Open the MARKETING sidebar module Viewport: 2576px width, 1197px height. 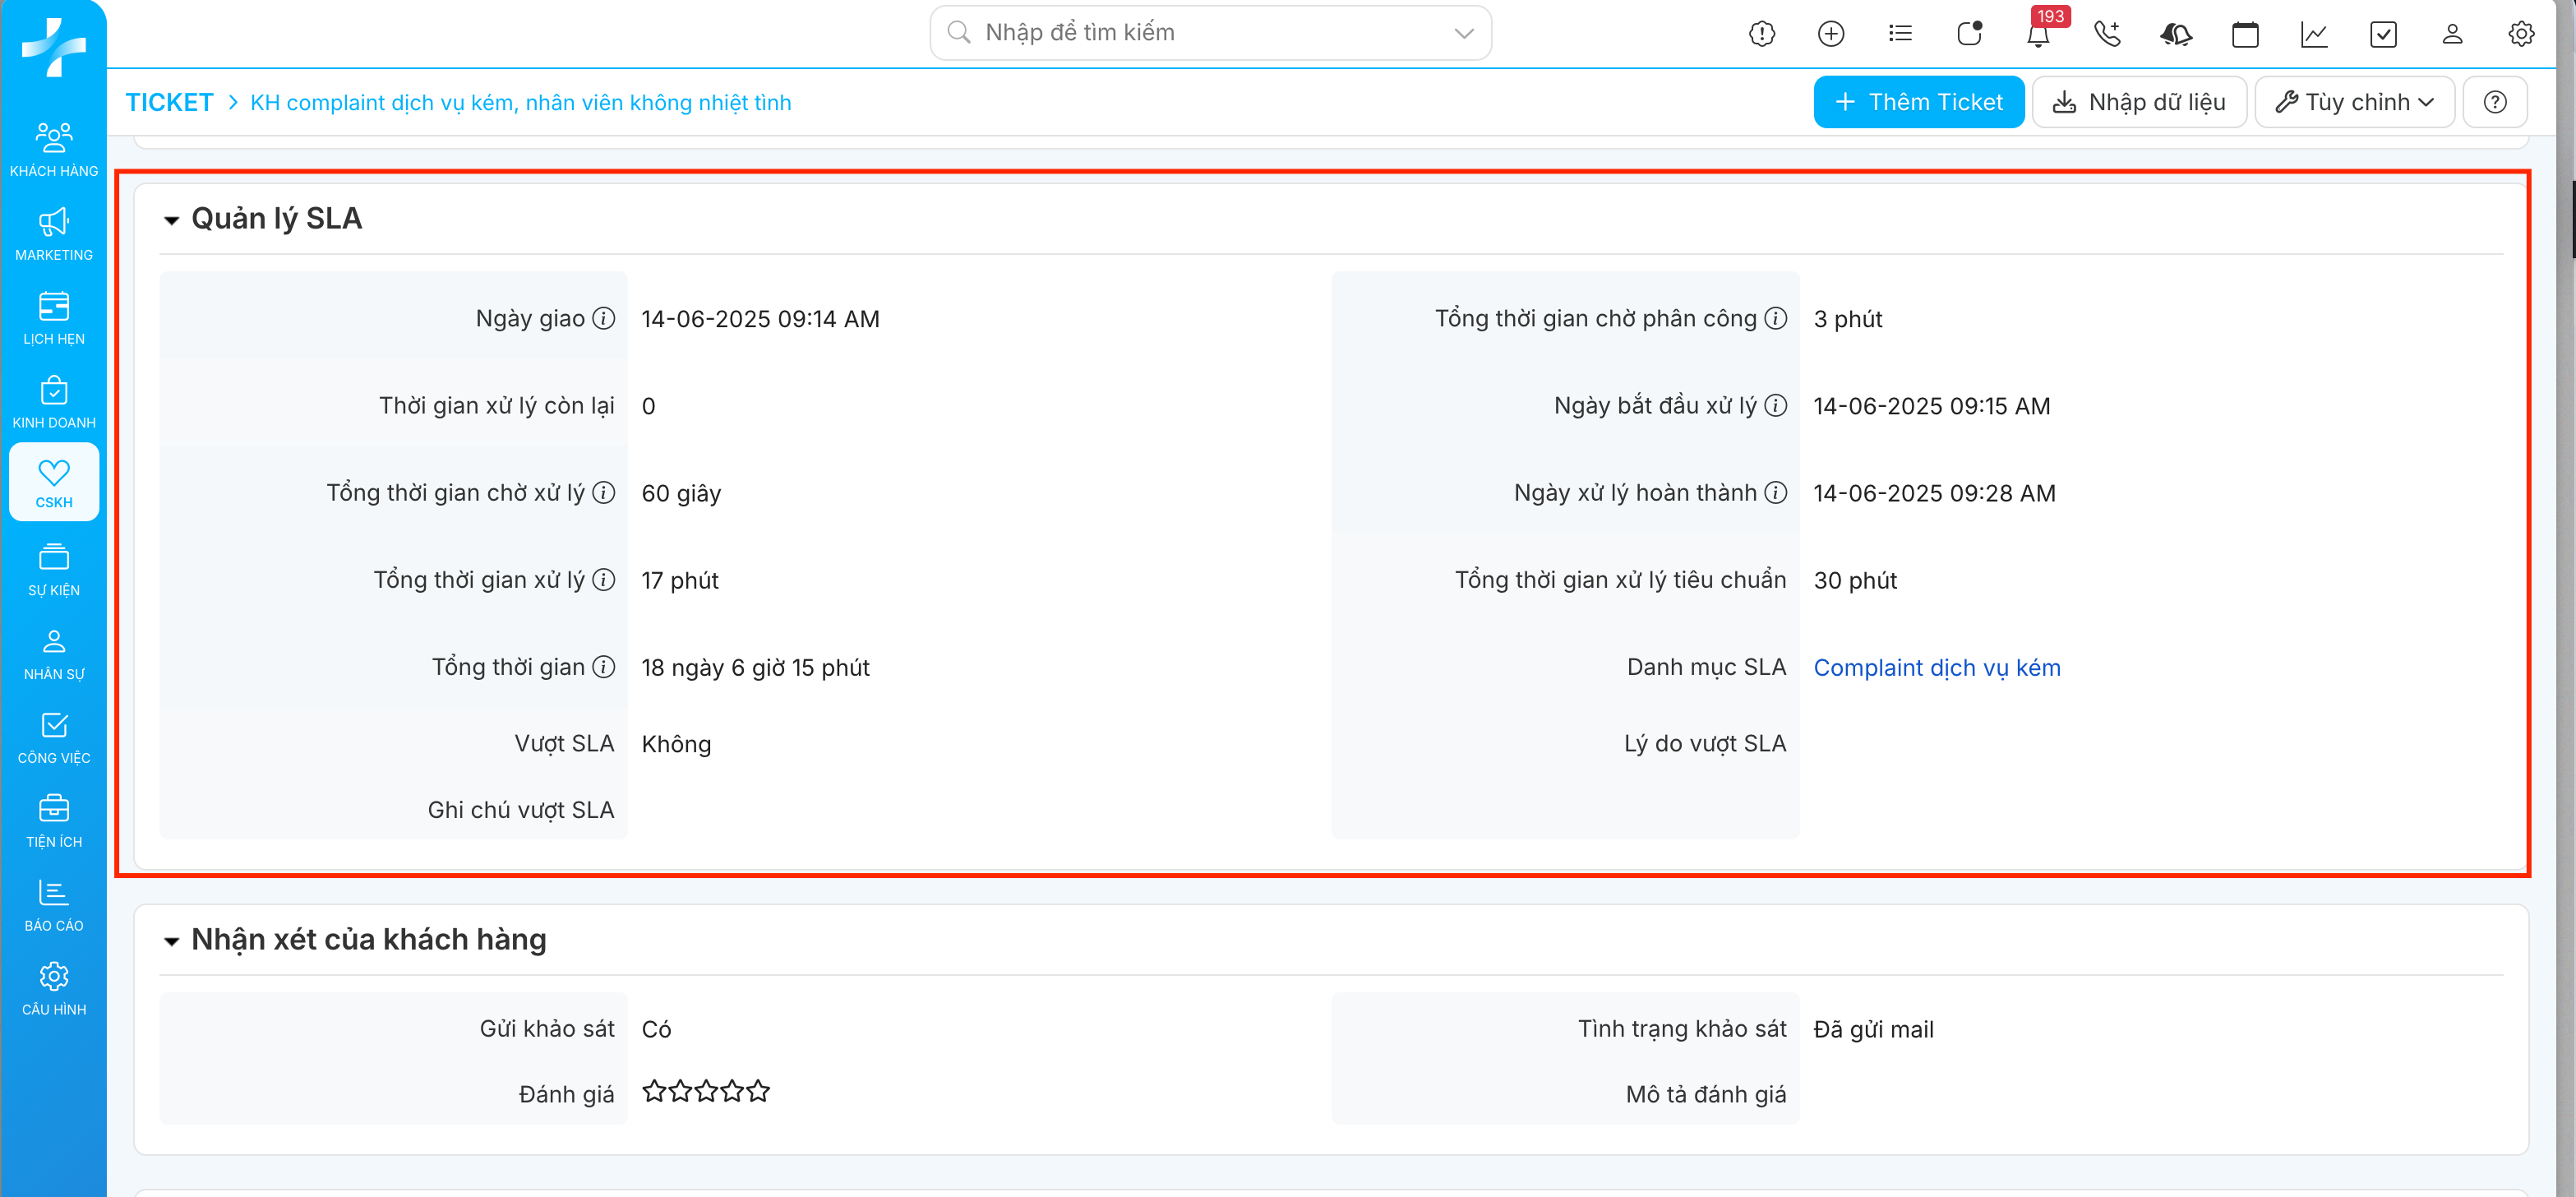click(54, 234)
